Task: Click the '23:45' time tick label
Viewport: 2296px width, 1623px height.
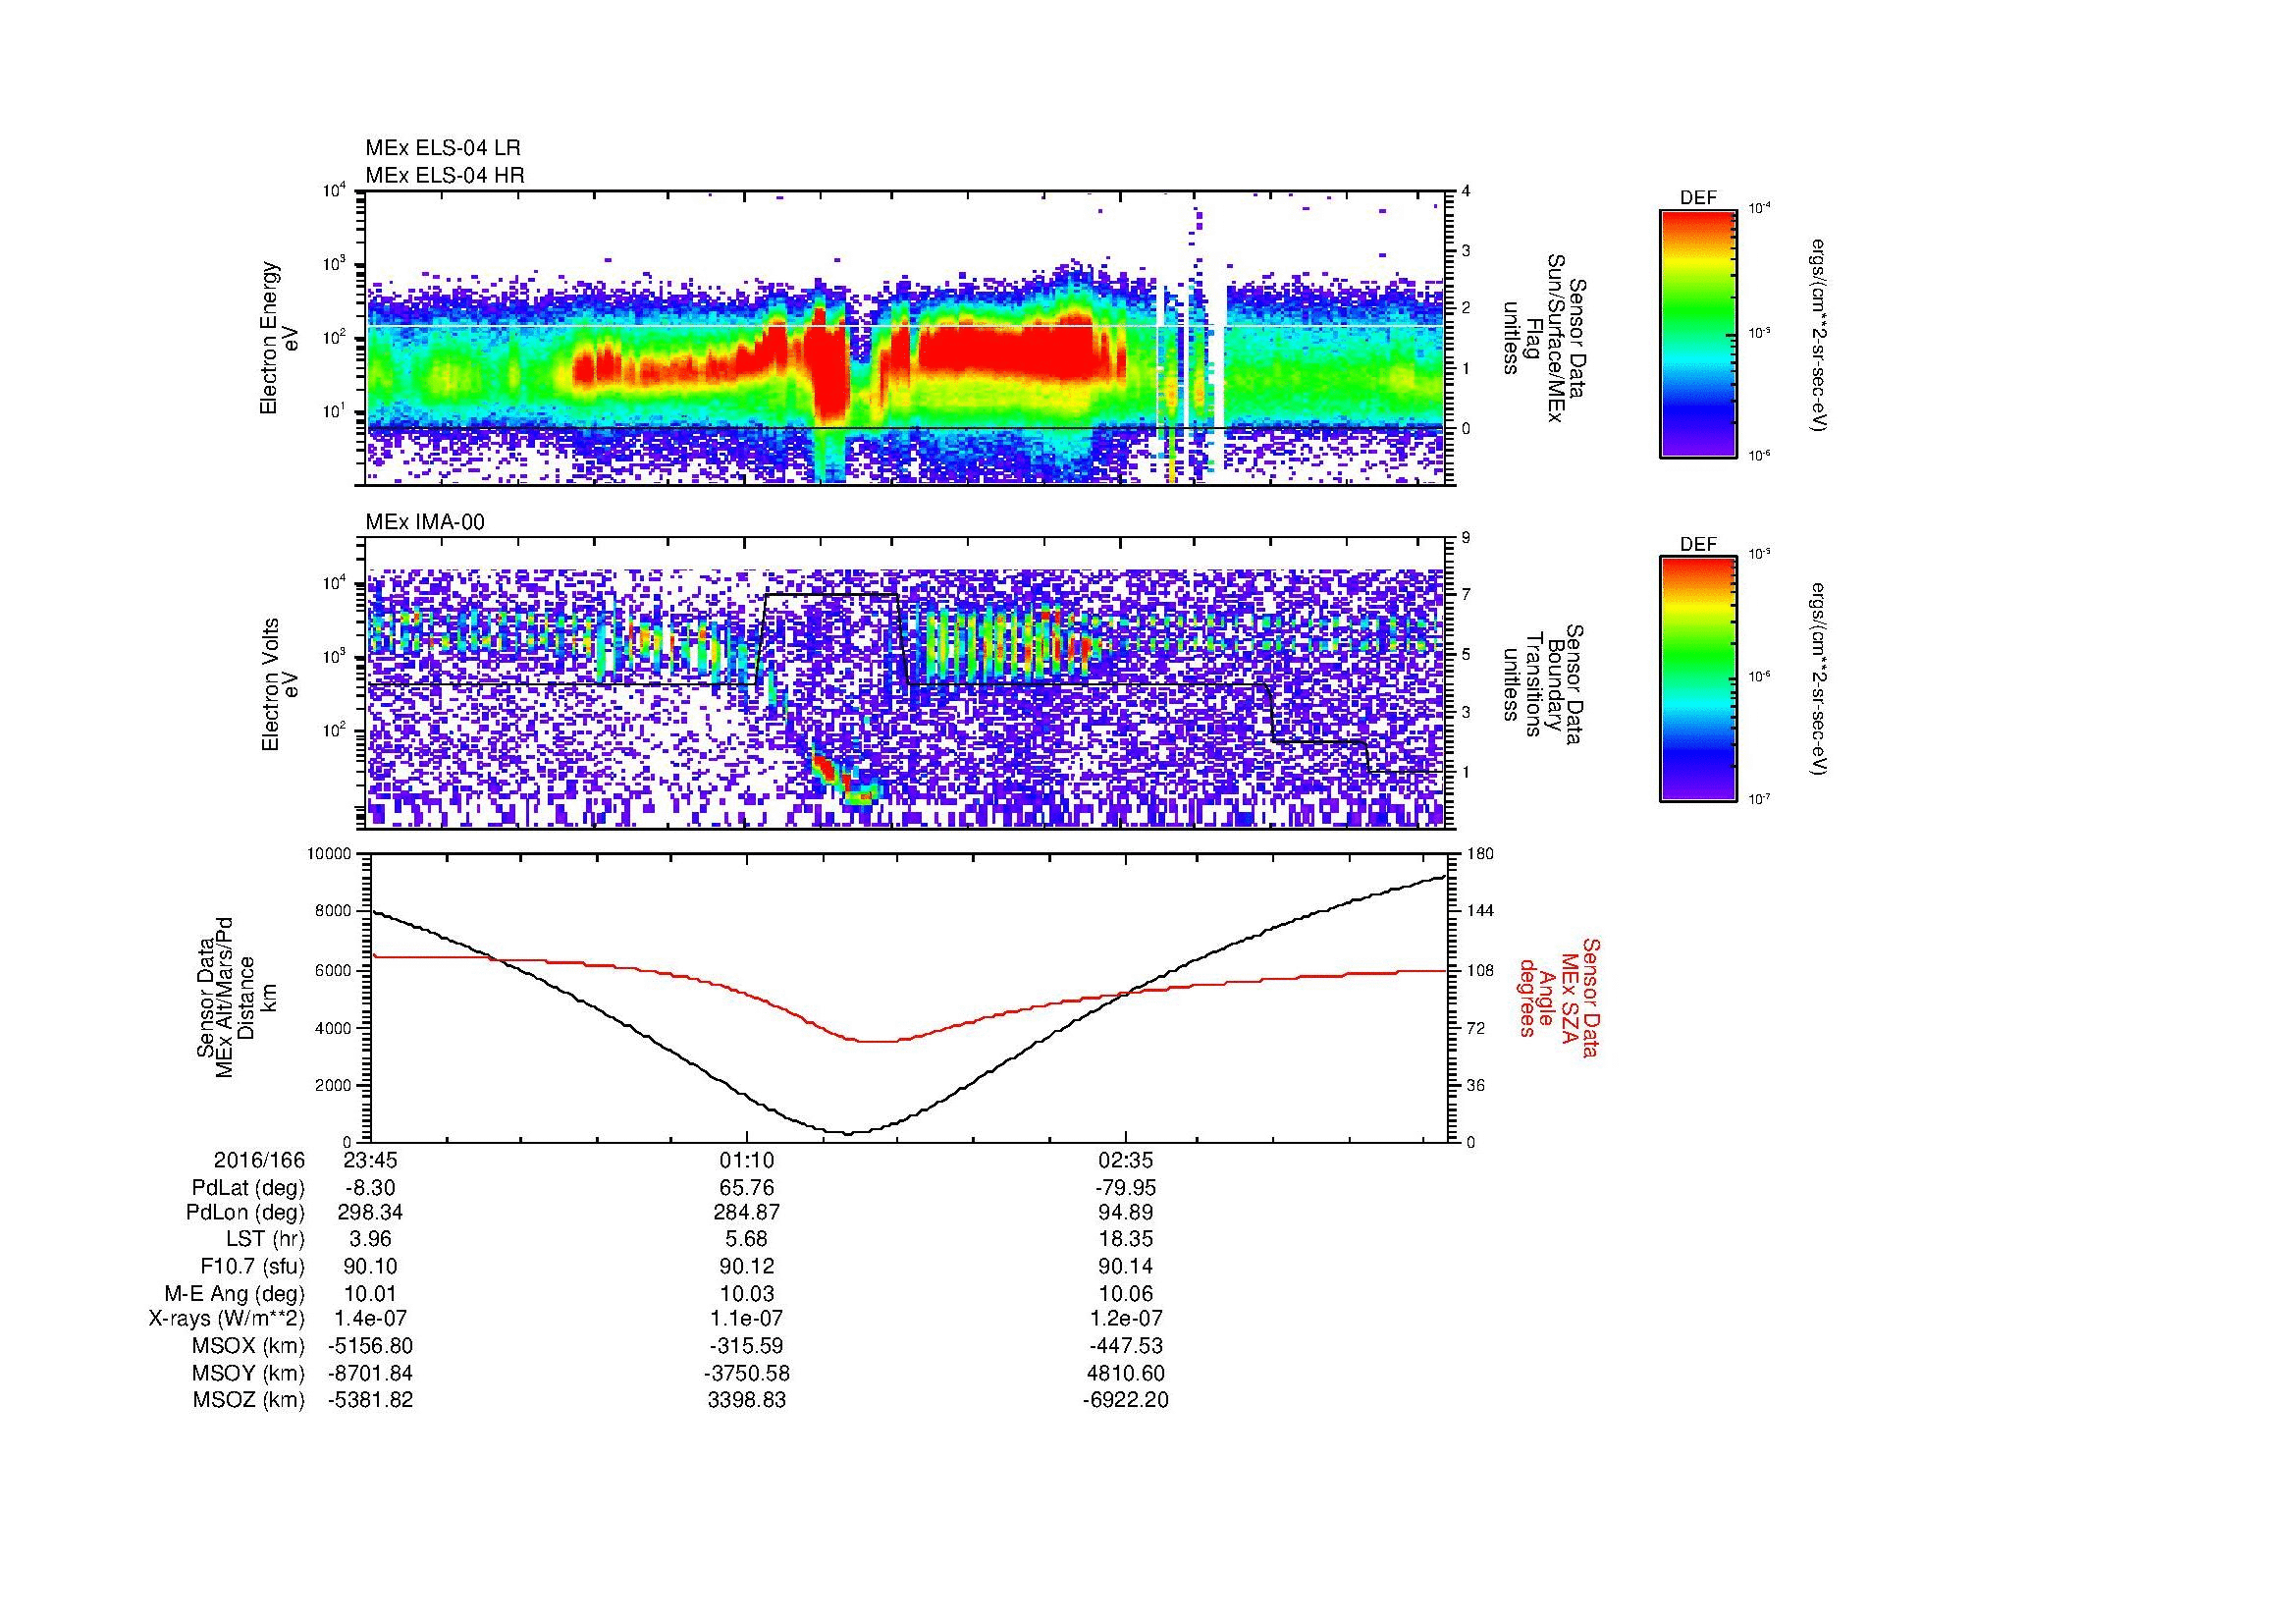Action: [x=370, y=1161]
